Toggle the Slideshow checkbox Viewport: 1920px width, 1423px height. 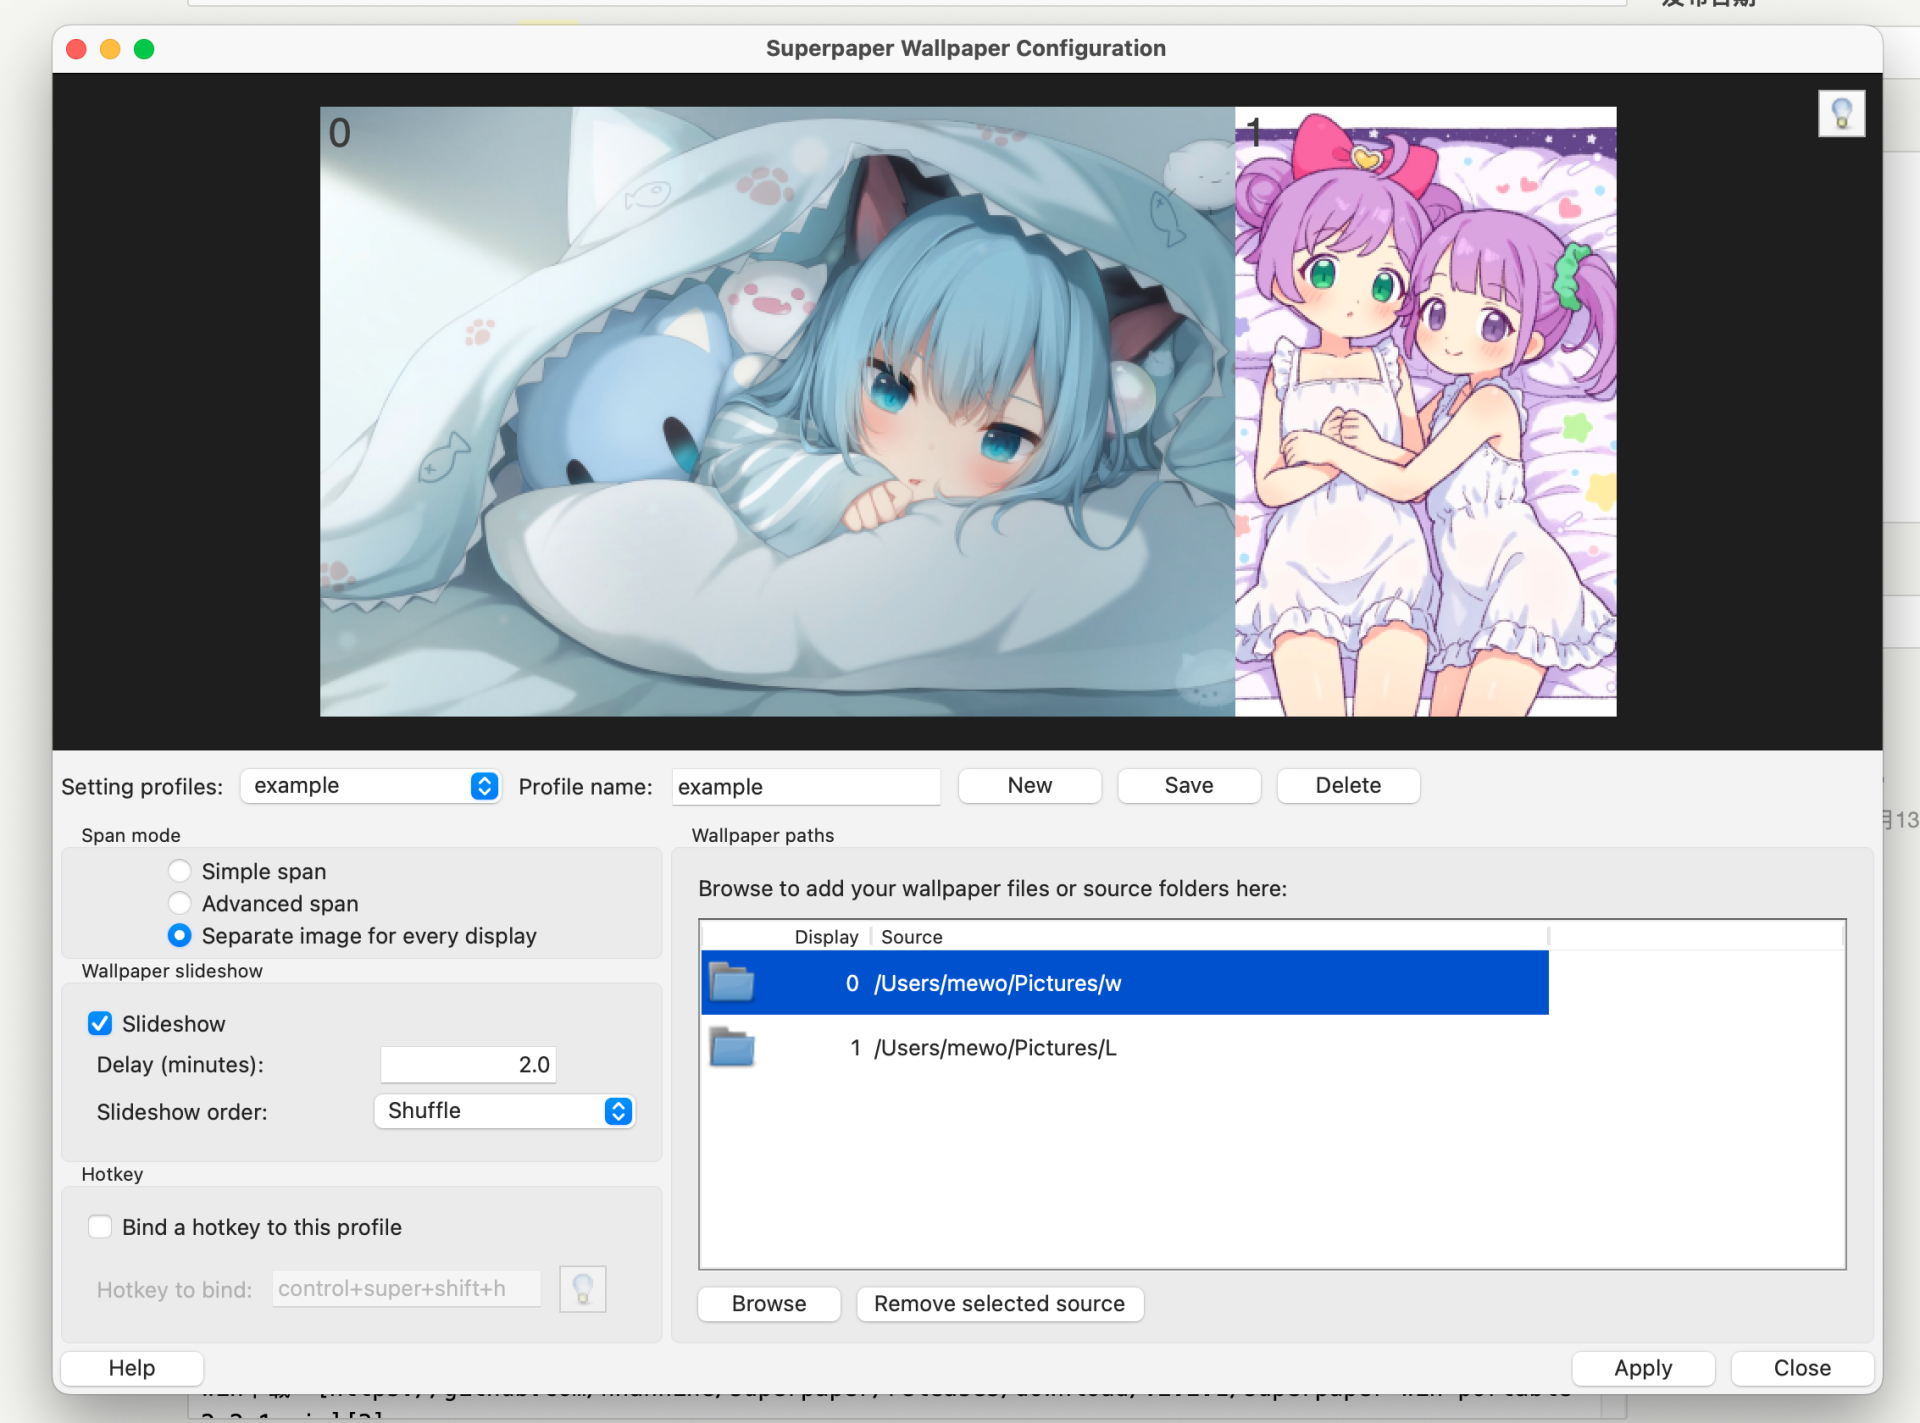click(x=100, y=1023)
